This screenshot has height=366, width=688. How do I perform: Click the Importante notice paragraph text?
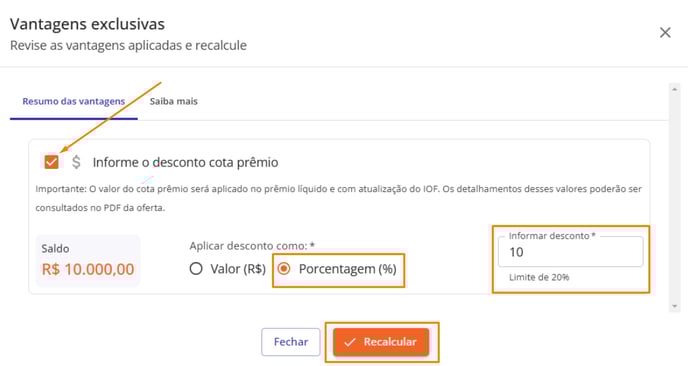click(x=338, y=198)
